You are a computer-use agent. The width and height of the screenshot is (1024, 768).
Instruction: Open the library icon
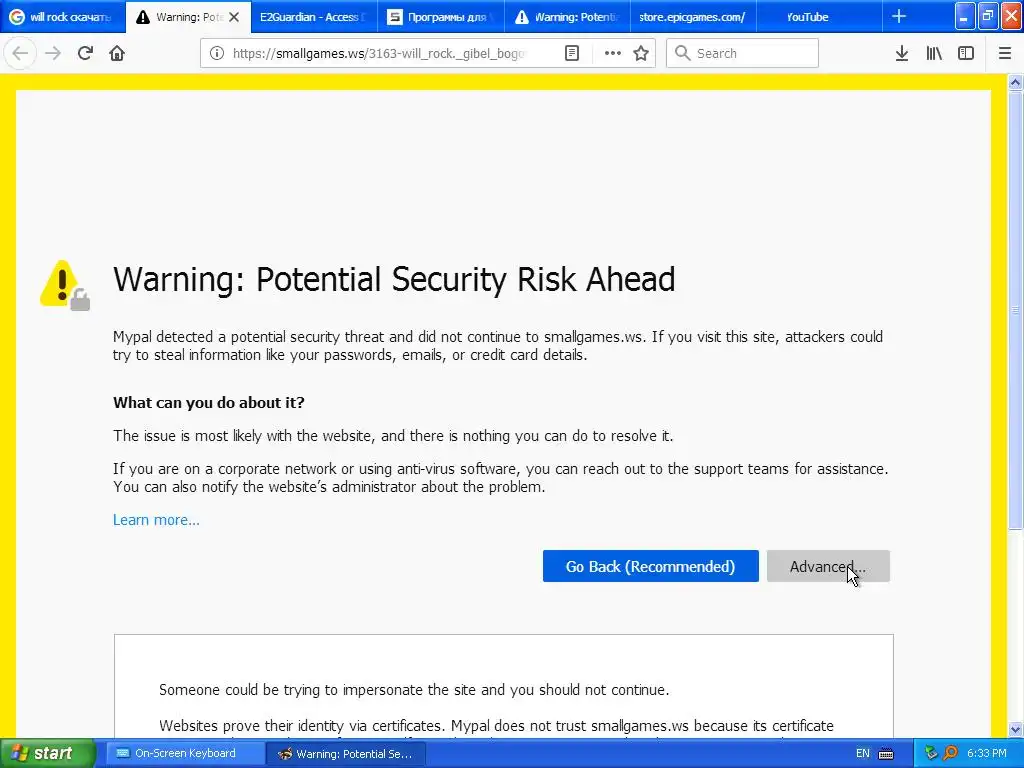[x=934, y=53]
